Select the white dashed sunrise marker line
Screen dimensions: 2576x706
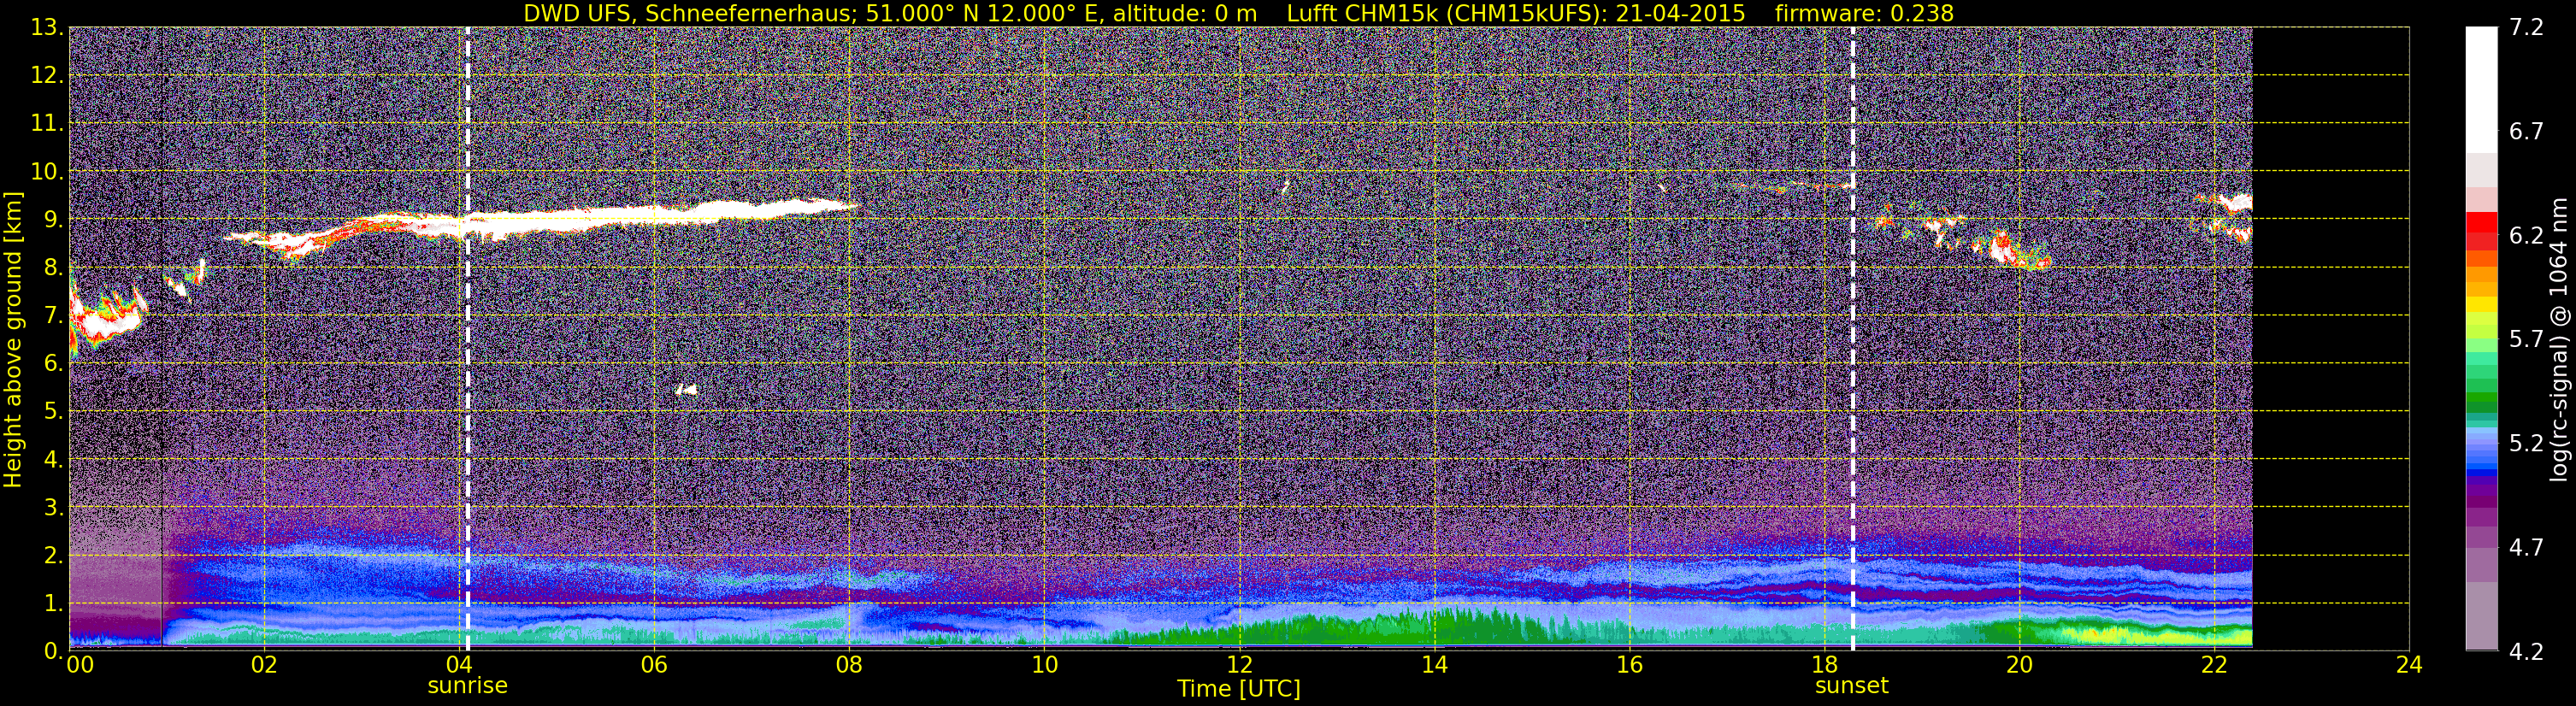pyautogui.click(x=467, y=339)
